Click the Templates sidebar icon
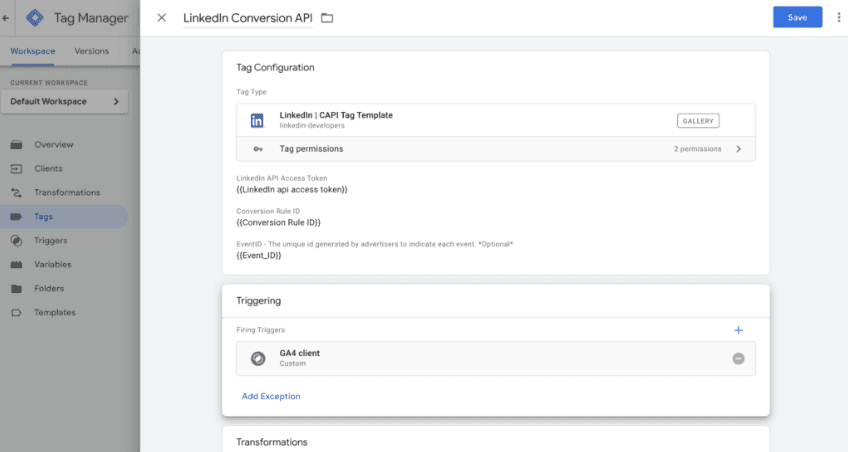This screenshot has height=452, width=848. click(x=16, y=313)
